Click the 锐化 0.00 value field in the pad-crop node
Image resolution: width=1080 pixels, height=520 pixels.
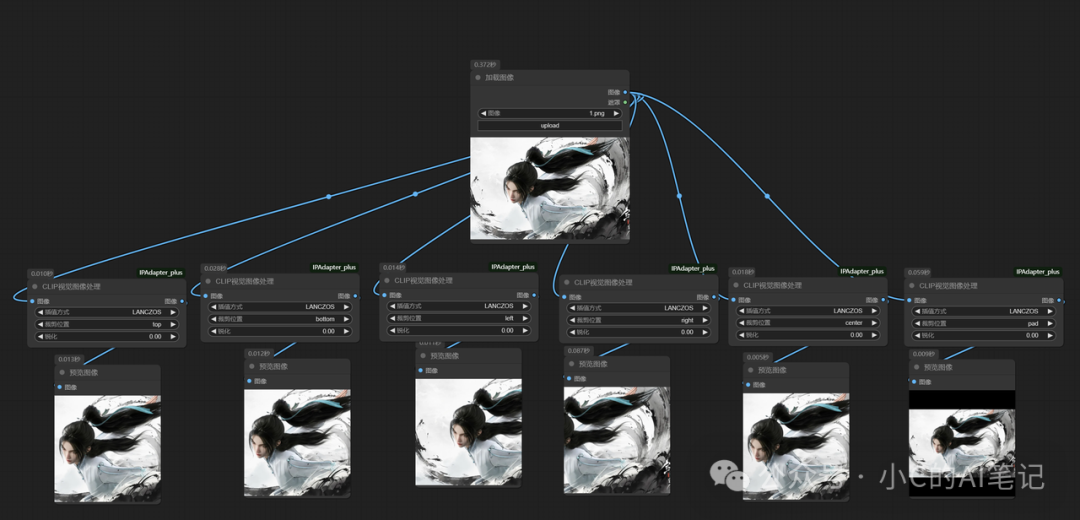pos(983,335)
